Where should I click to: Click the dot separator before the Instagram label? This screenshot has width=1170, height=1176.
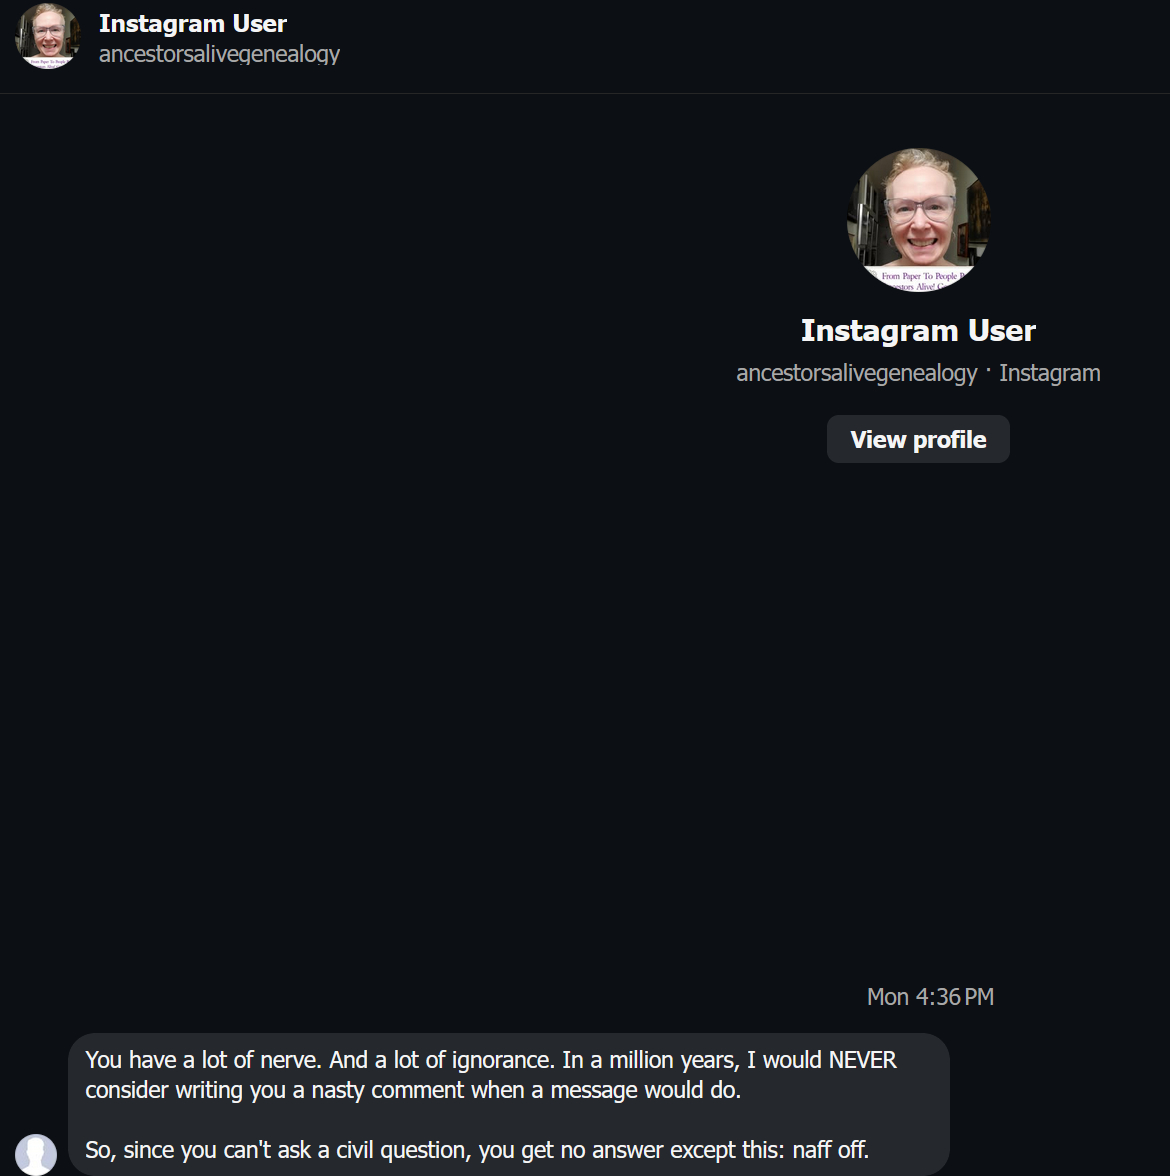pos(988,370)
